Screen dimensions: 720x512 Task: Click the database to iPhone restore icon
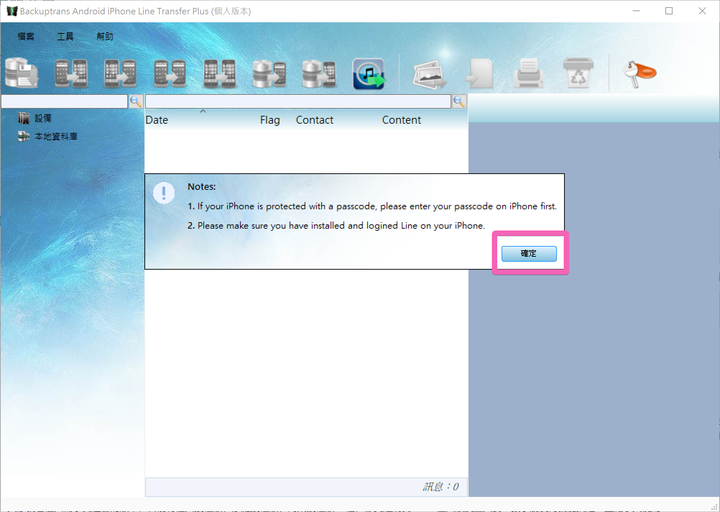[319, 73]
